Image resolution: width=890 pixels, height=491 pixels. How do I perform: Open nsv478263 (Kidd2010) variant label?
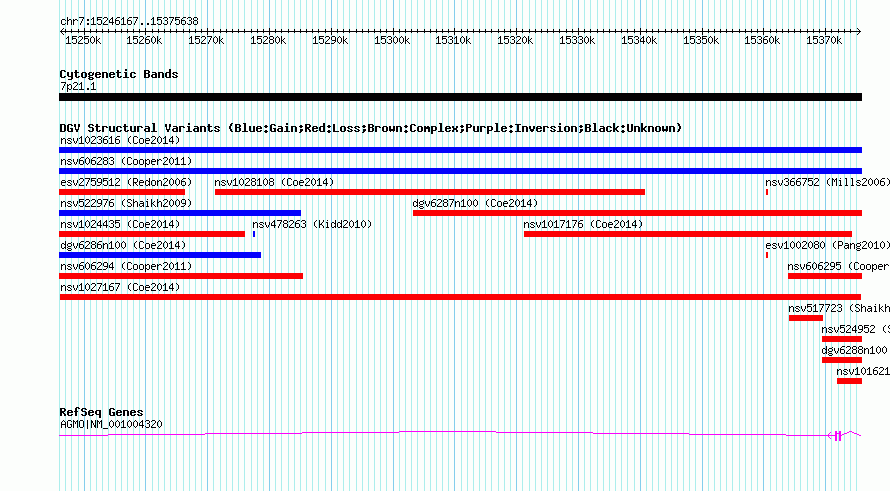(x=312, y=224)
